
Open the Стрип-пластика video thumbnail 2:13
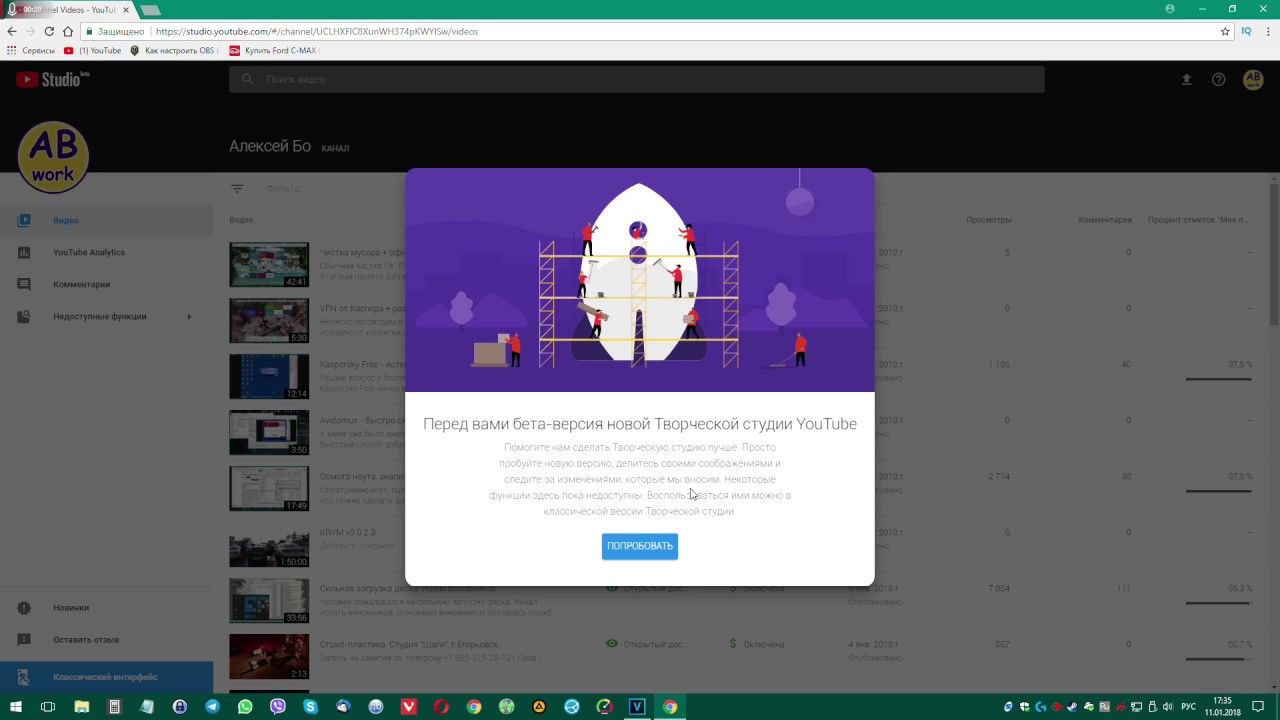tap(269, 657)
